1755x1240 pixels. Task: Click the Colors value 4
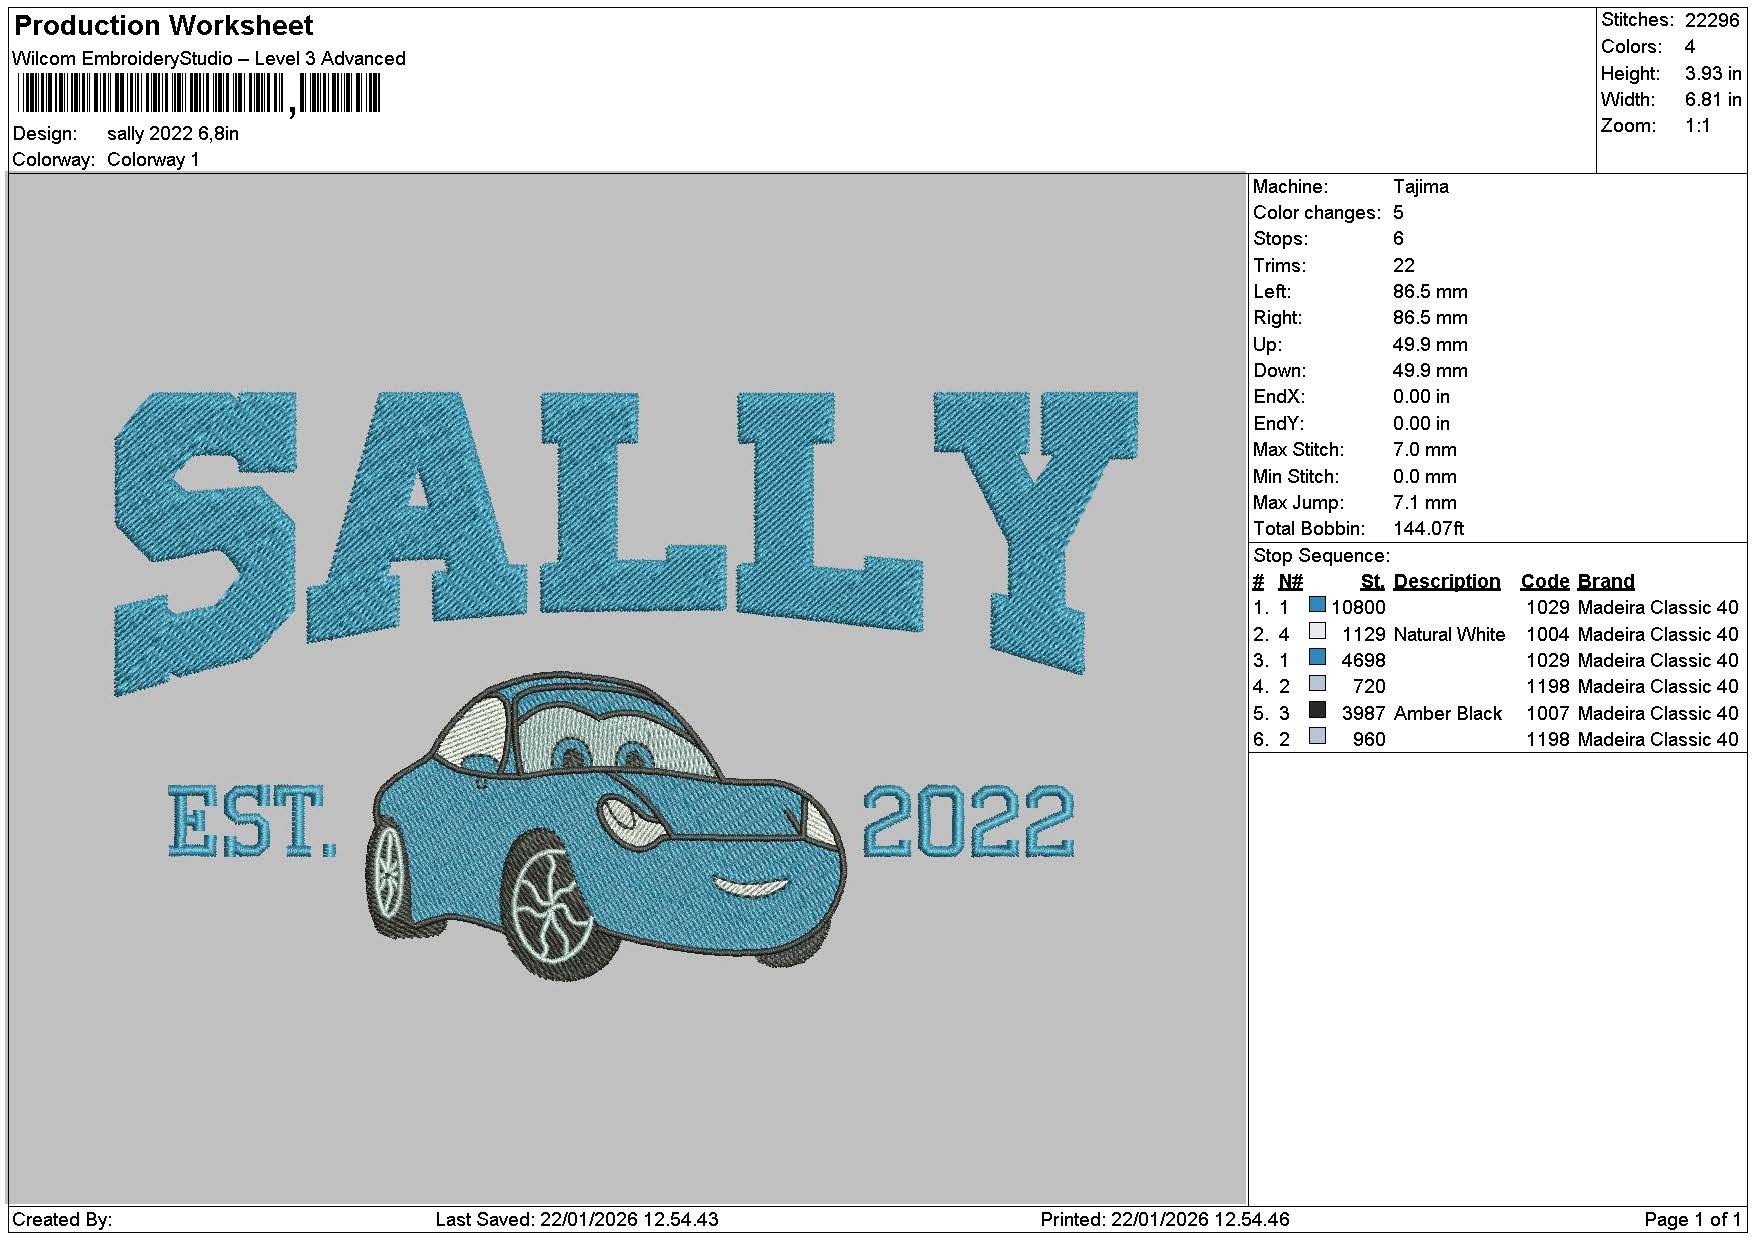1690,47
